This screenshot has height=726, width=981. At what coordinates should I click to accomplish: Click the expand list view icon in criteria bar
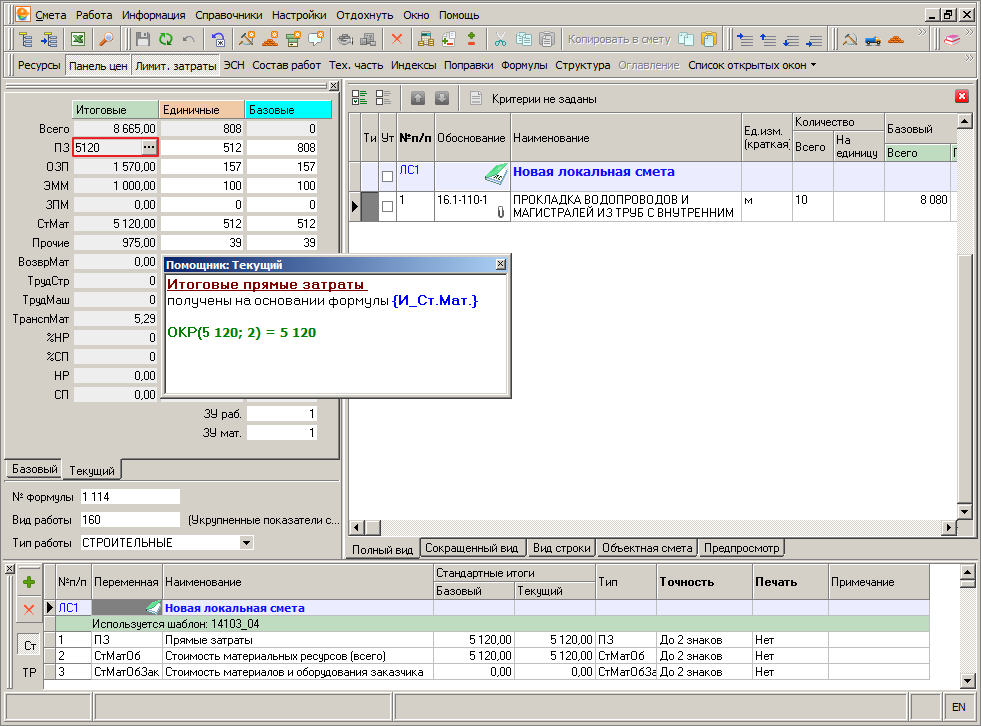click(360, 98)
